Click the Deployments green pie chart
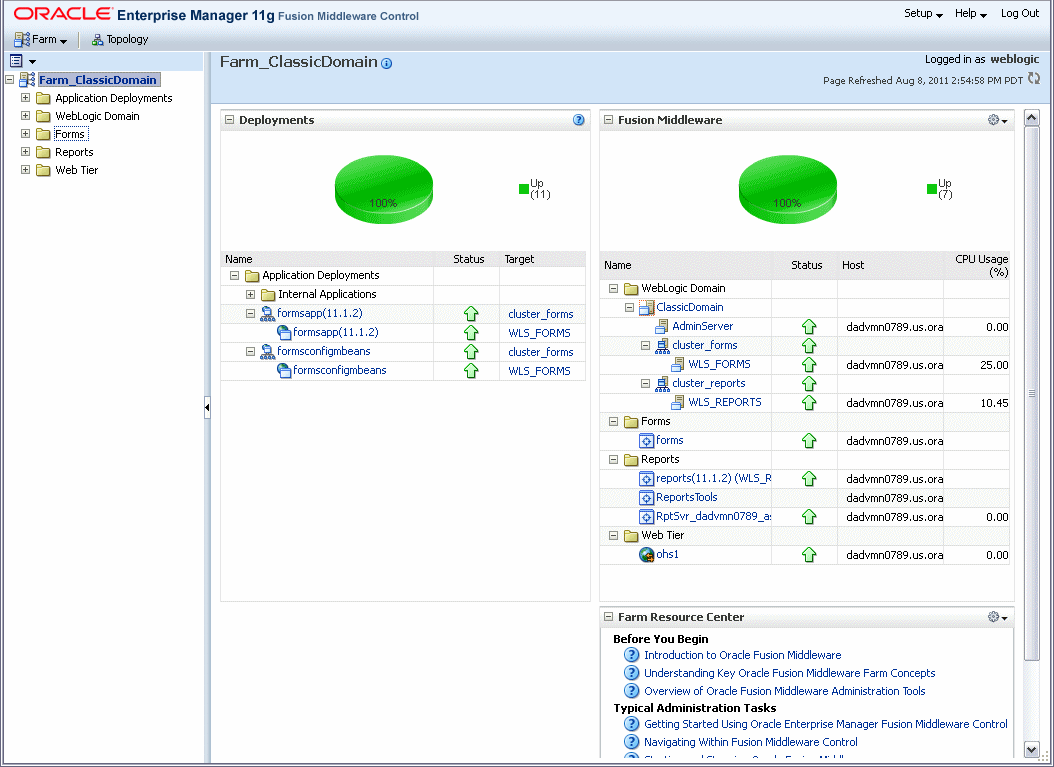The height and width of the screenshot is (767, 1054). [384, 190]
